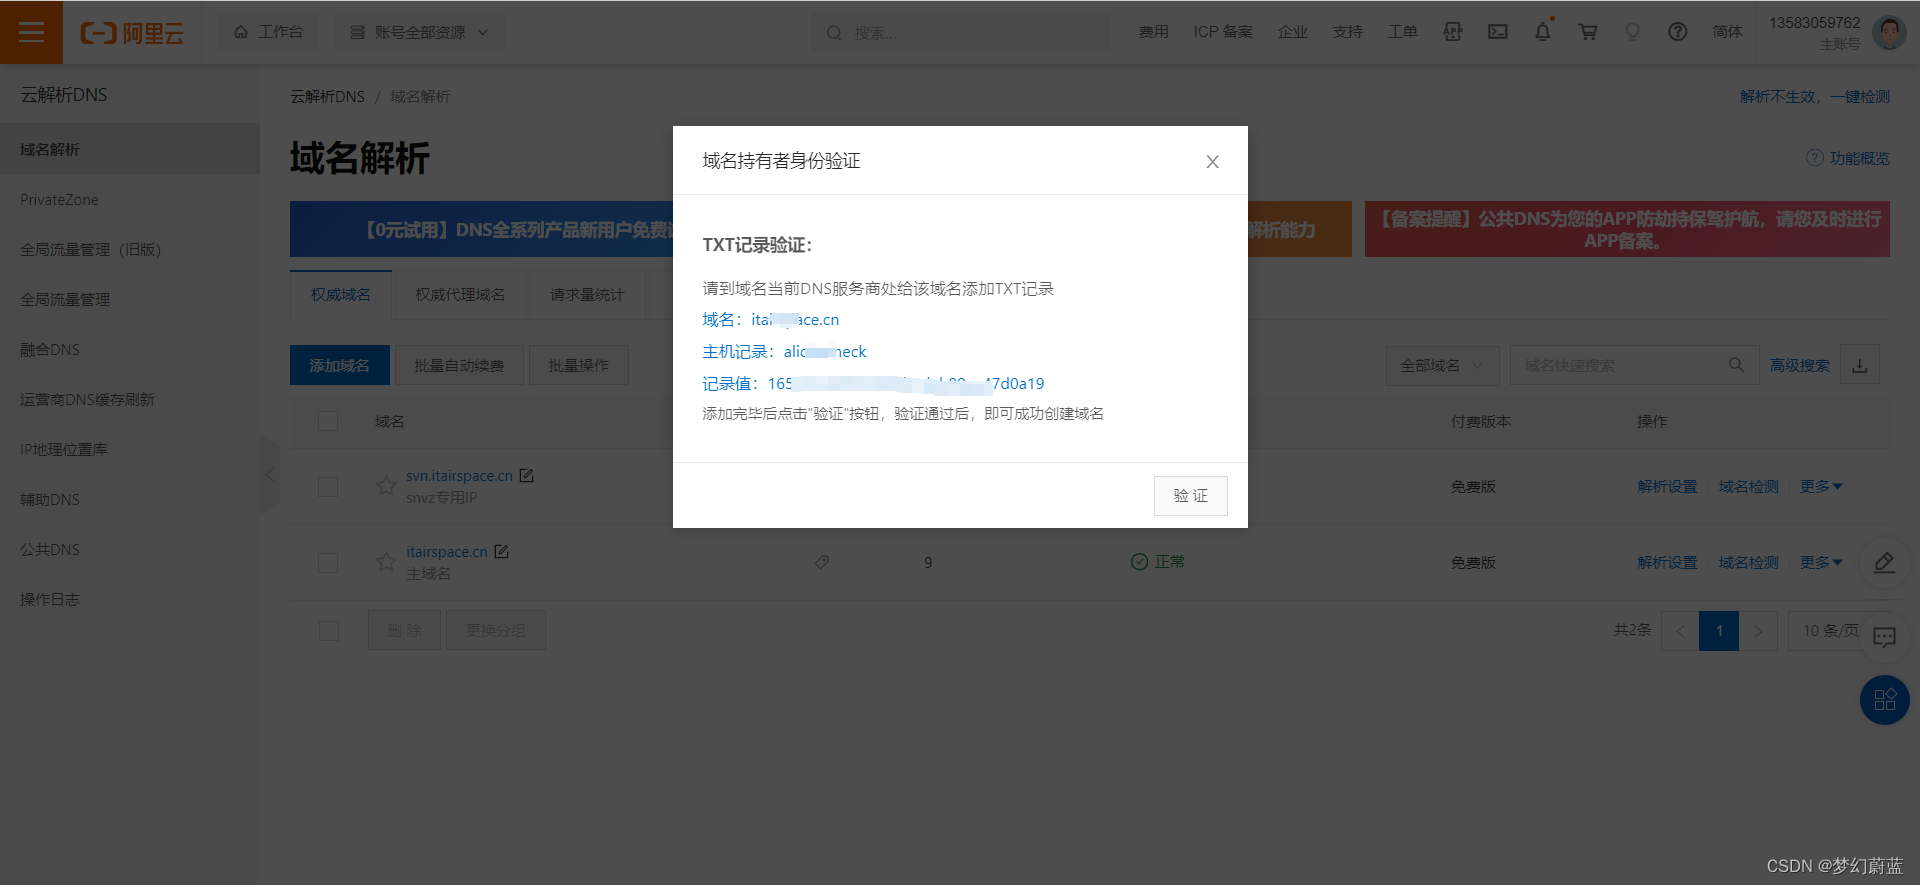Click the 批量自动续费 button
The height and width of the screenshot is (885, 1920).
click(459, 365)
